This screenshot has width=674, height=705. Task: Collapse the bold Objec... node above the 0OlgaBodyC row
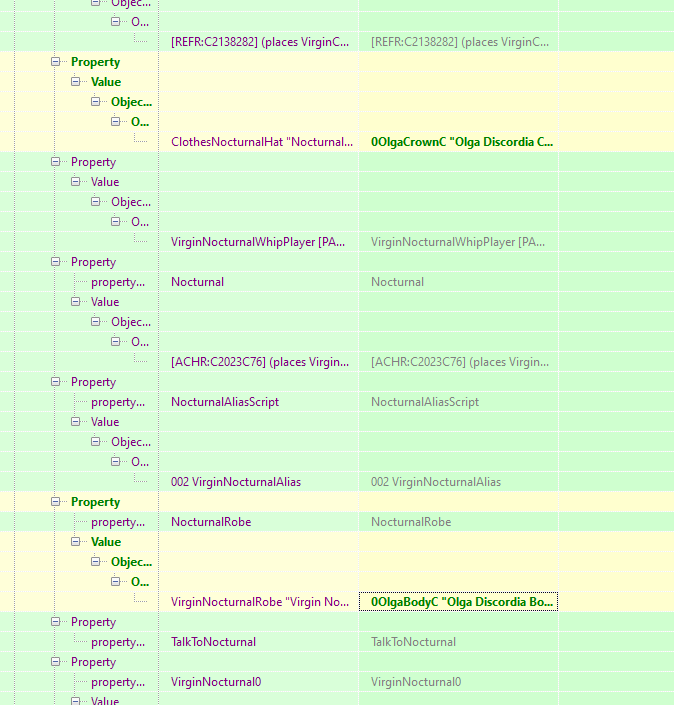tap(95, 562)
